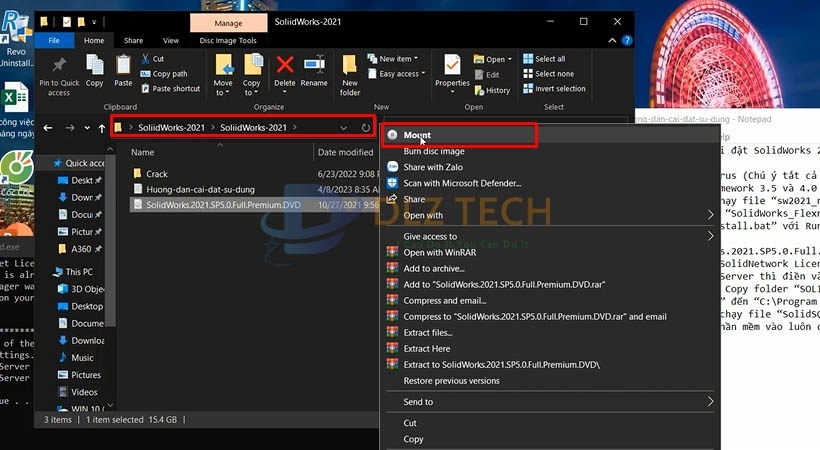Click Select all in ribbon
The height and width of the screenshot is (450, 820).
click(549, 59)
